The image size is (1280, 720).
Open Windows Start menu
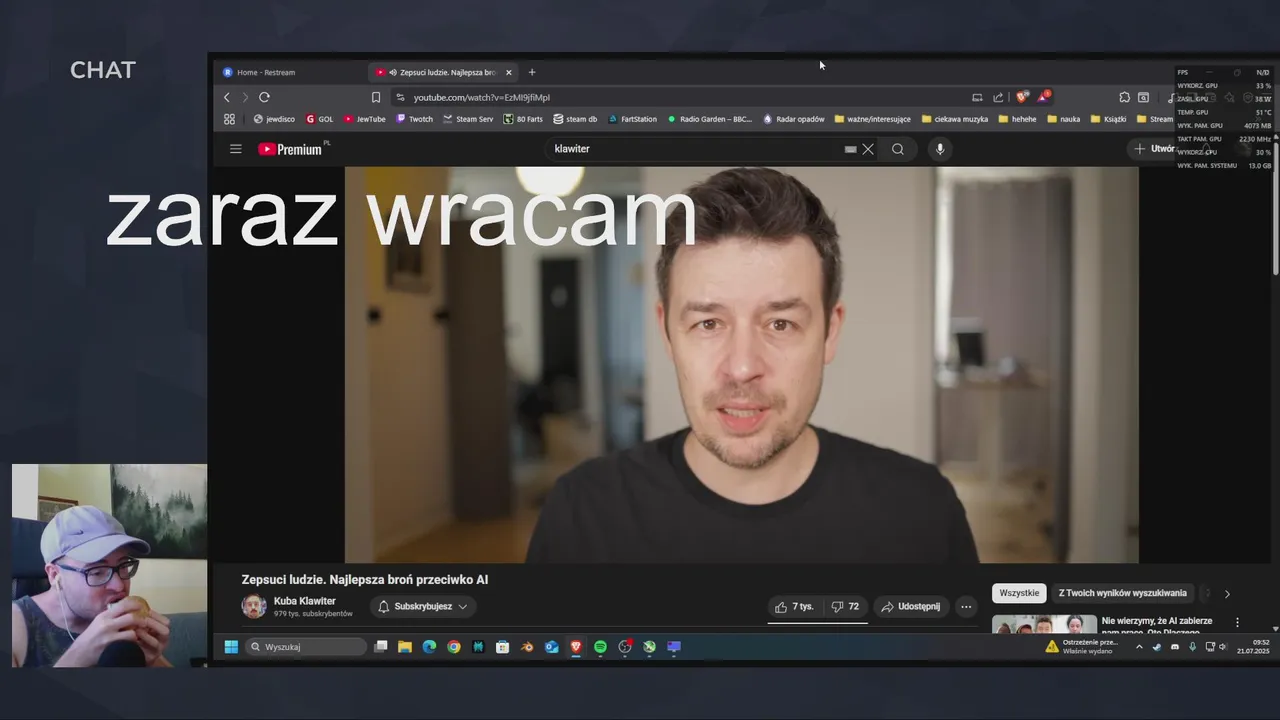(x=231, y=647)
